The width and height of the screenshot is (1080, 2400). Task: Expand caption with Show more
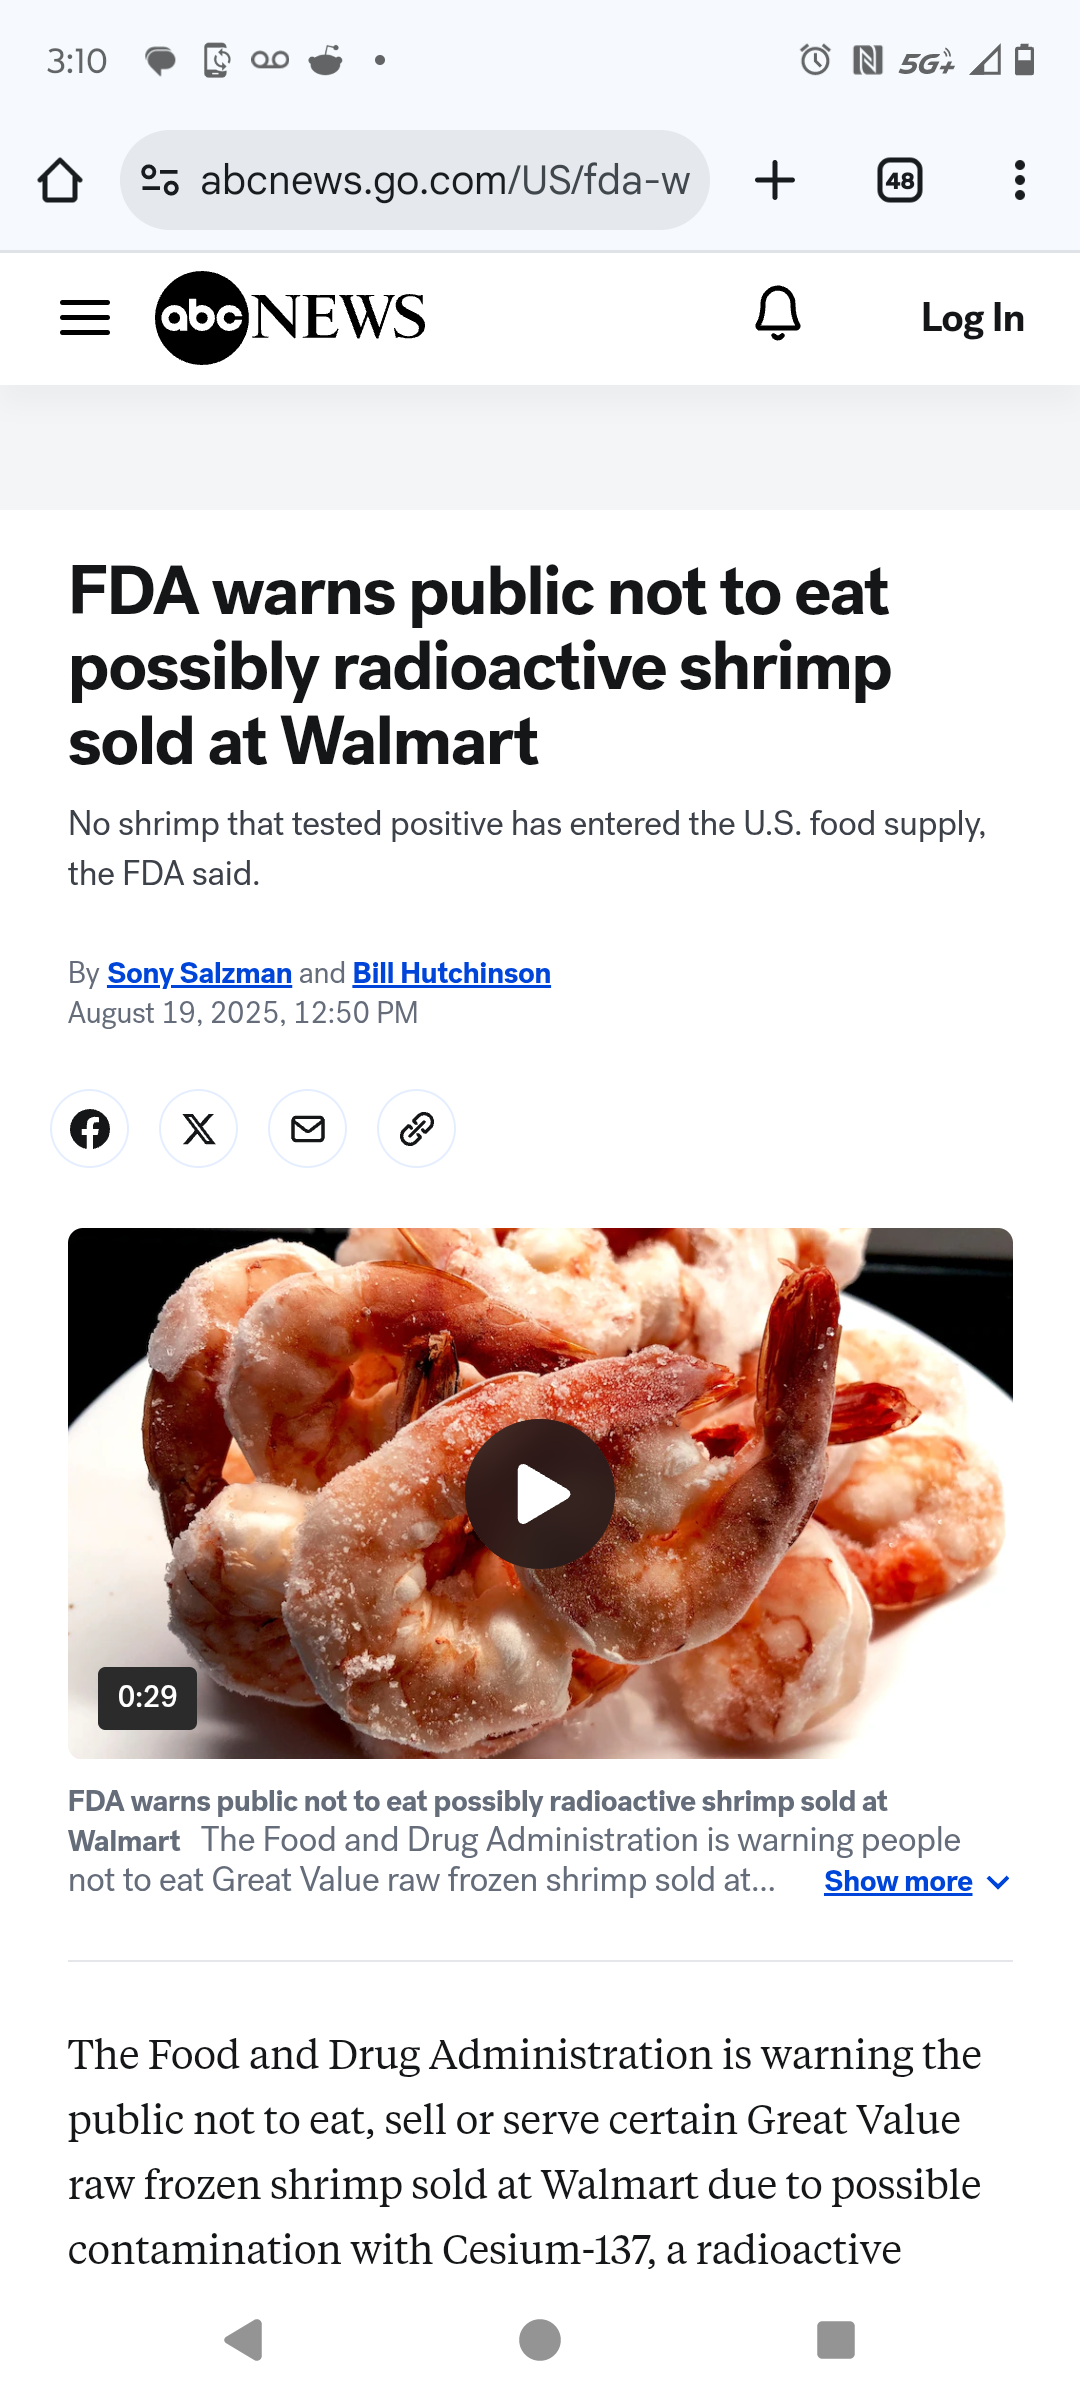tap(917, 1882)
